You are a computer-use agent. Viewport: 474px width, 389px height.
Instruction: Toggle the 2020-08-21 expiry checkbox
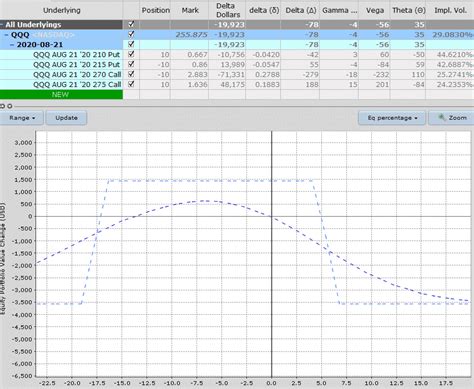tap(131, 44)
